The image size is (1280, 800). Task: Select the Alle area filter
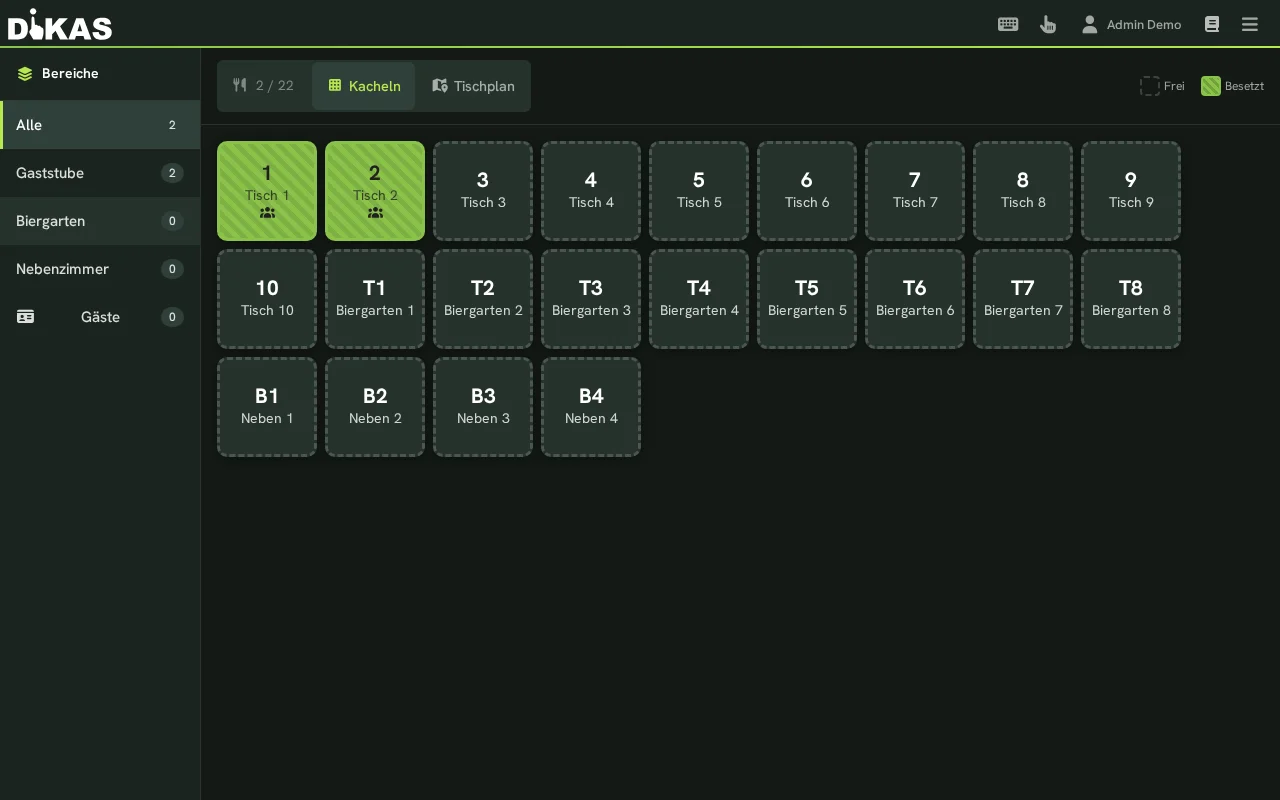[100, 125]
